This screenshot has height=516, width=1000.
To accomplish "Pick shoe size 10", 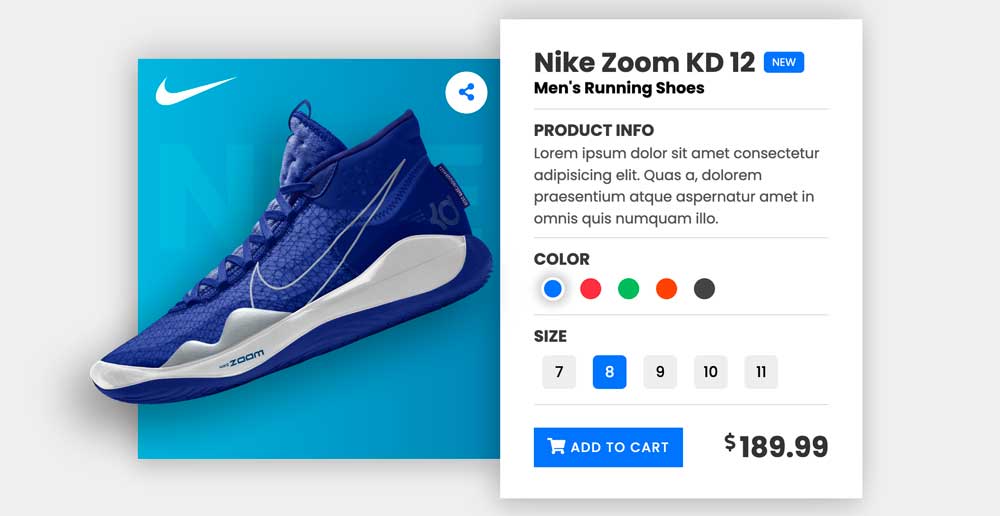I will pos(710,372).
